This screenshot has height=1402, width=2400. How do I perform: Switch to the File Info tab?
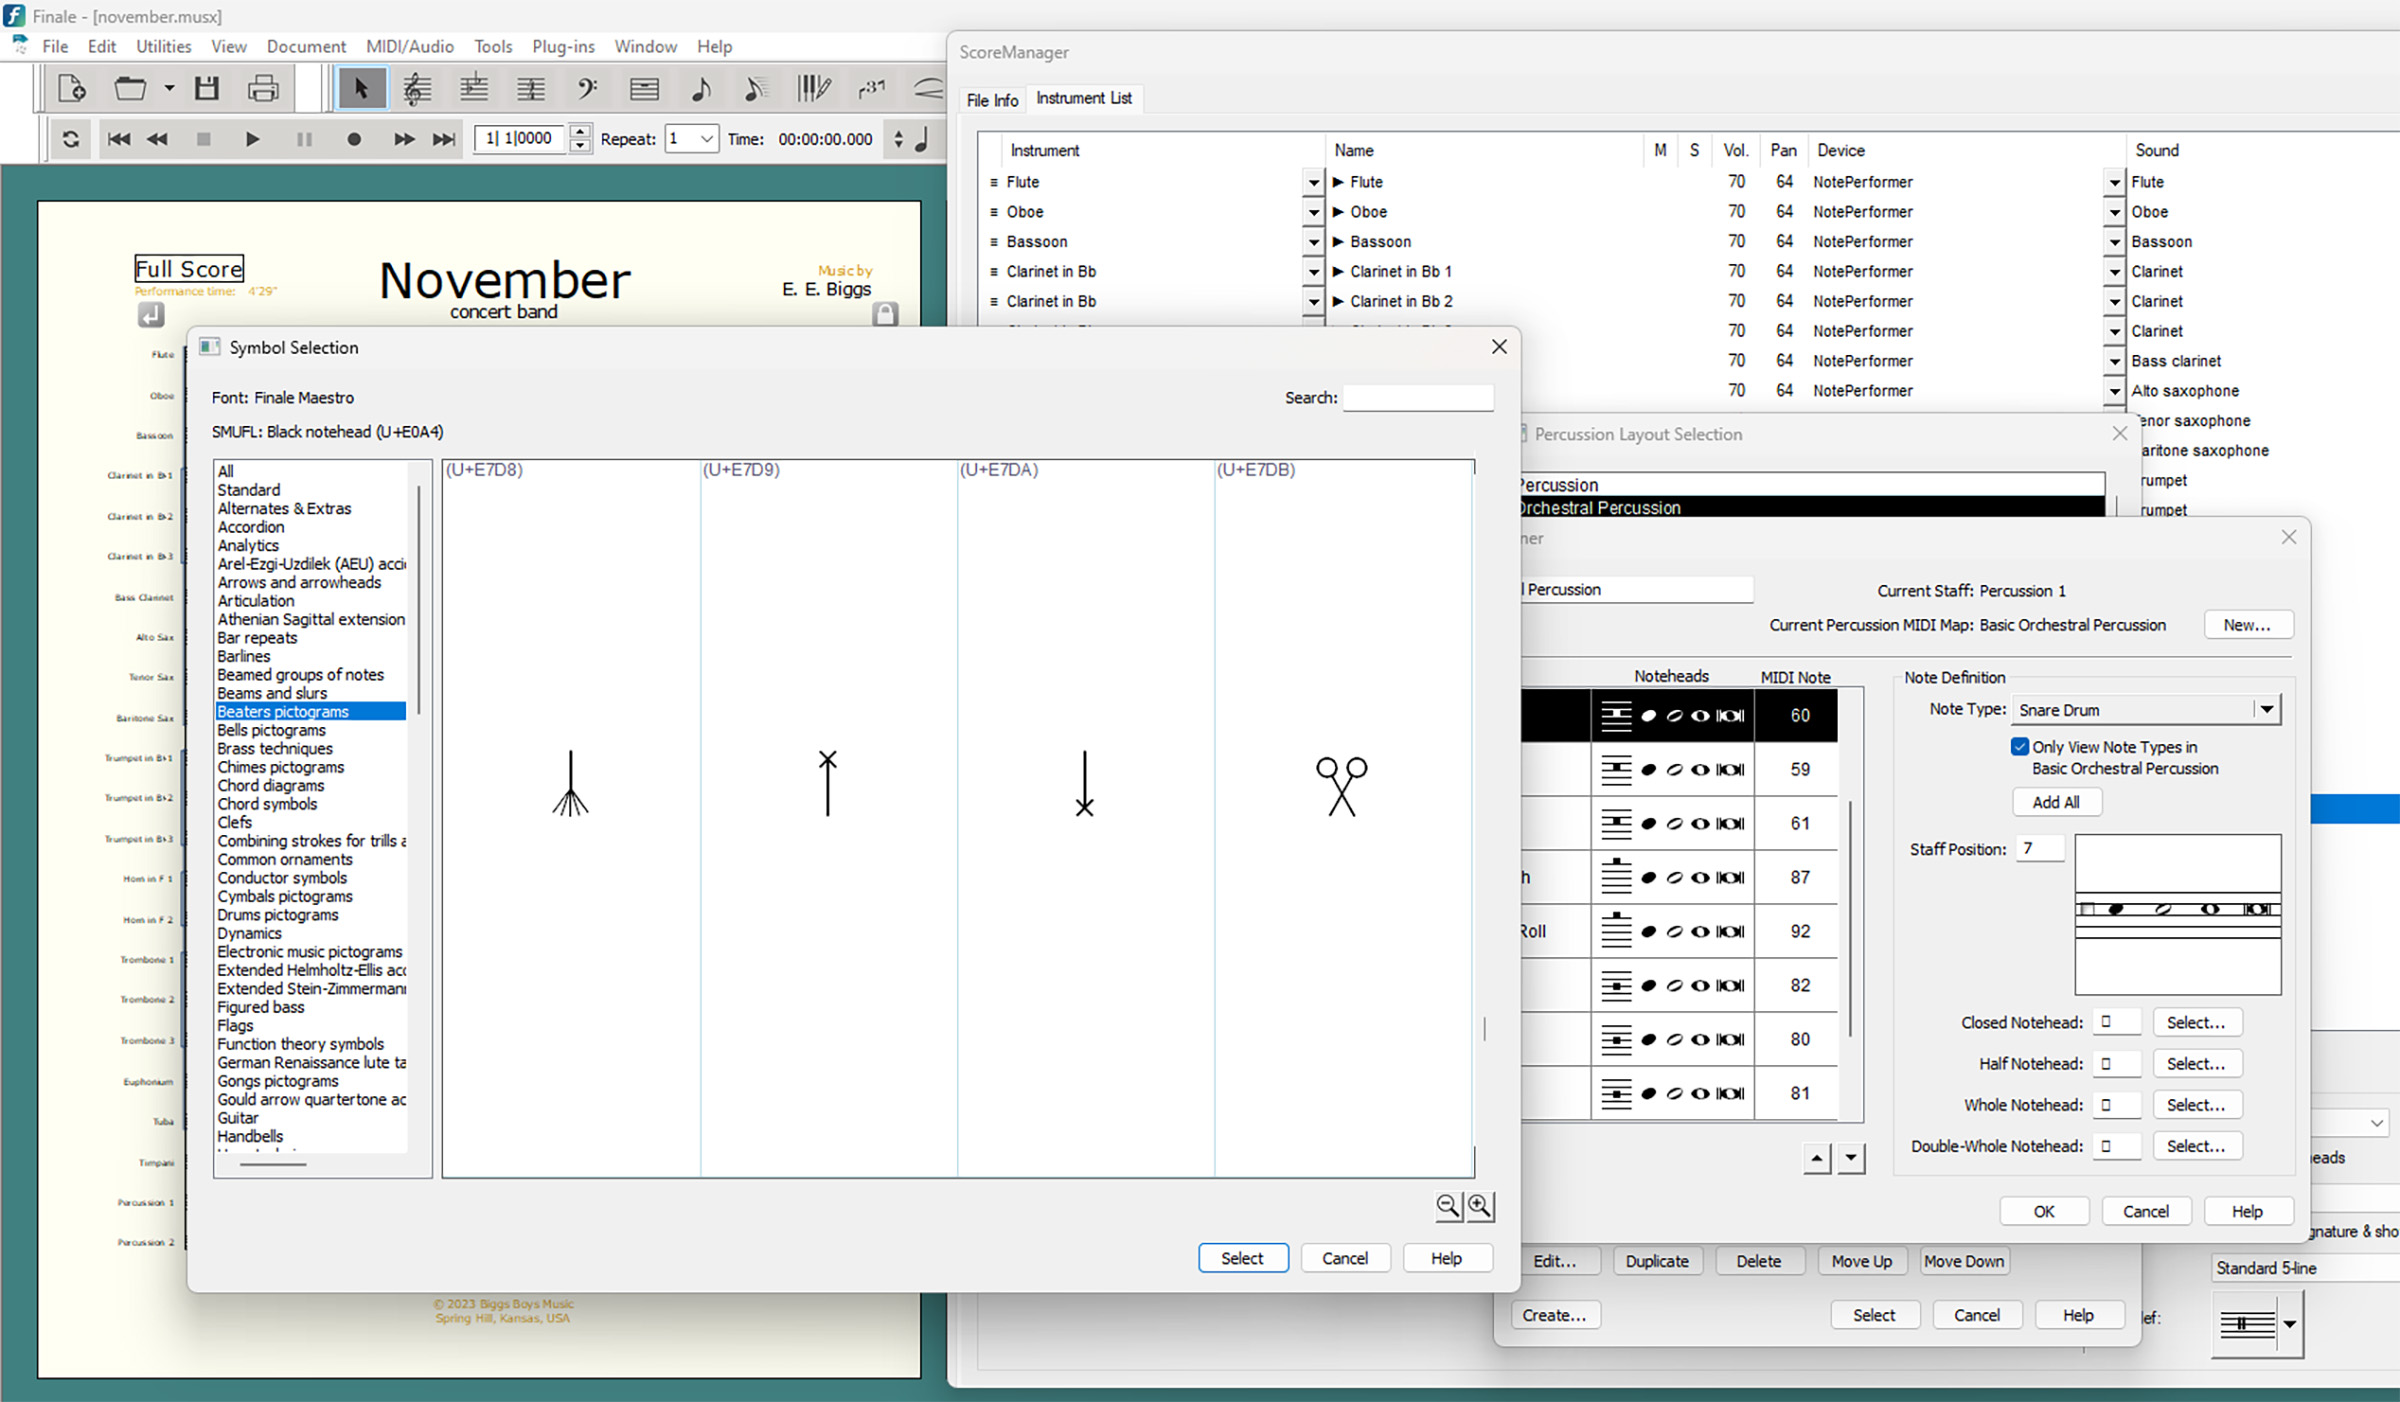click(992, 99)
